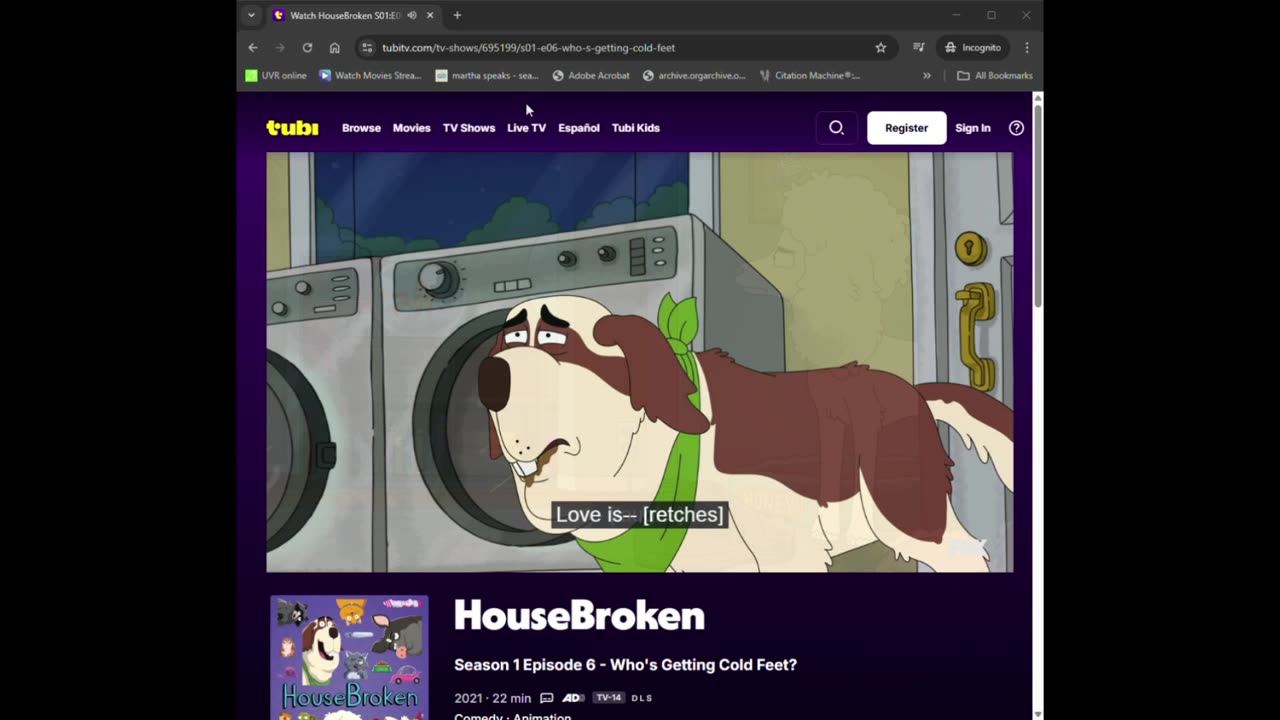Open the martha speaks bookmark
The width and height of the screenshot is (1280, 720).
487,75
